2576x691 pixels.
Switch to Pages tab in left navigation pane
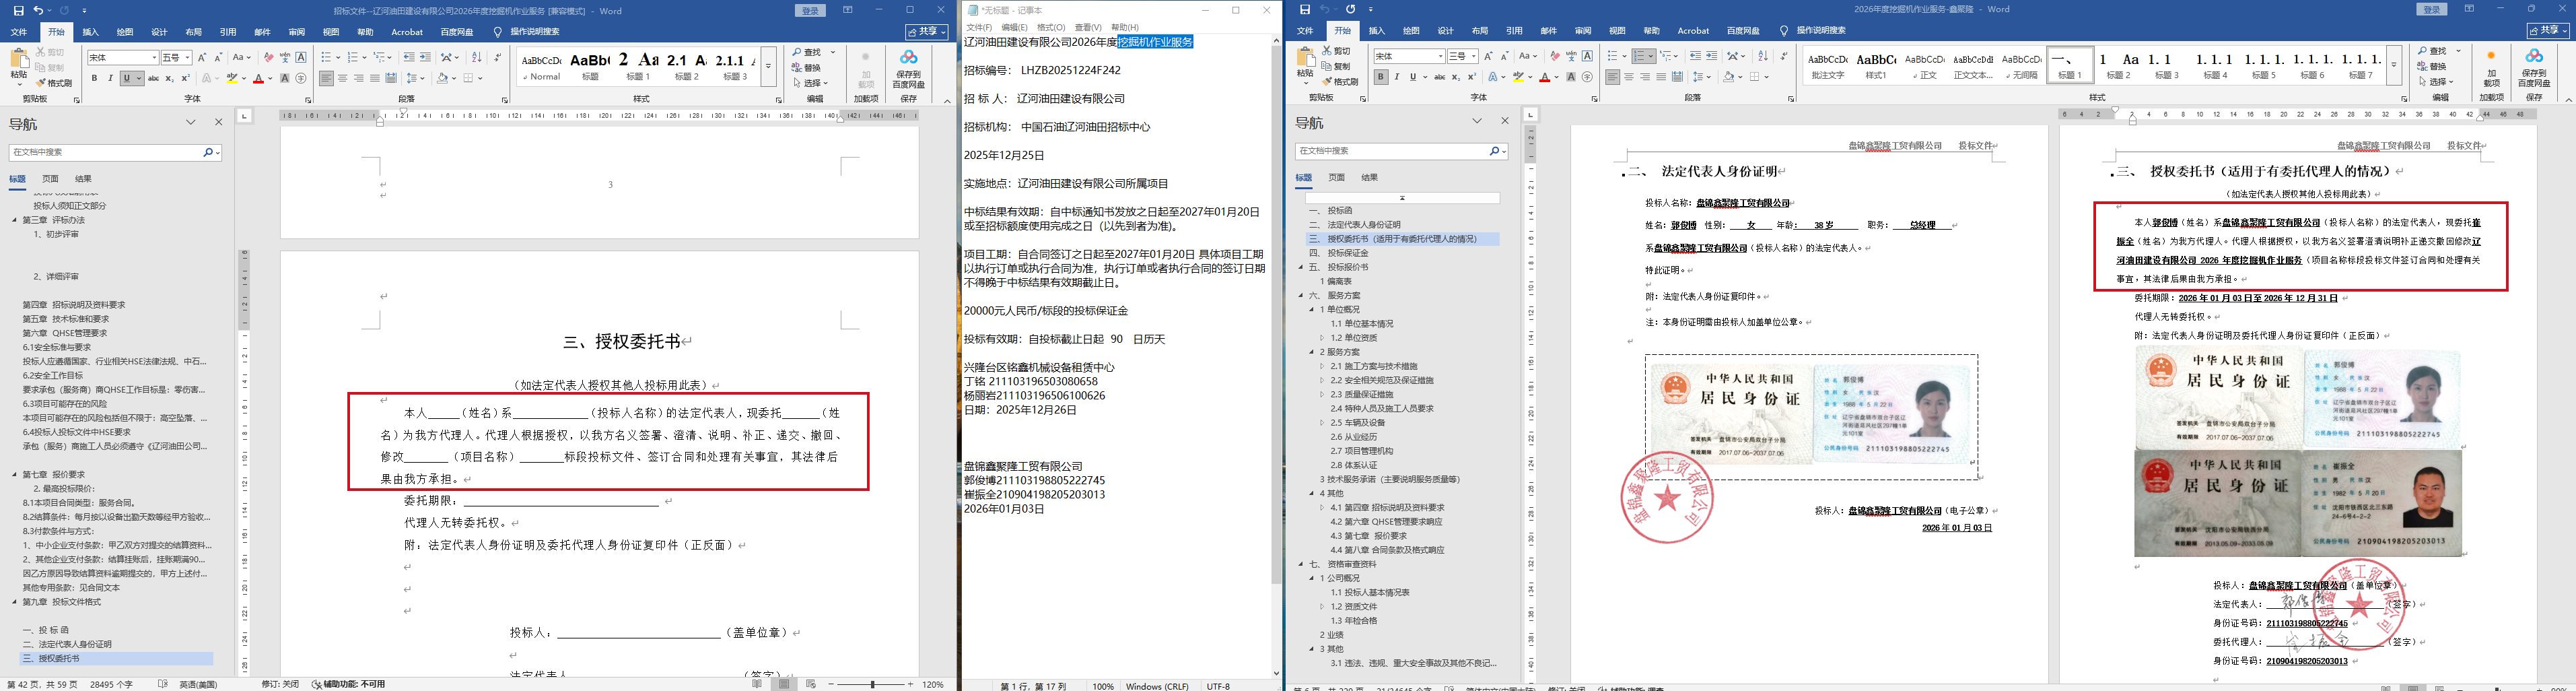click(50, 179)
